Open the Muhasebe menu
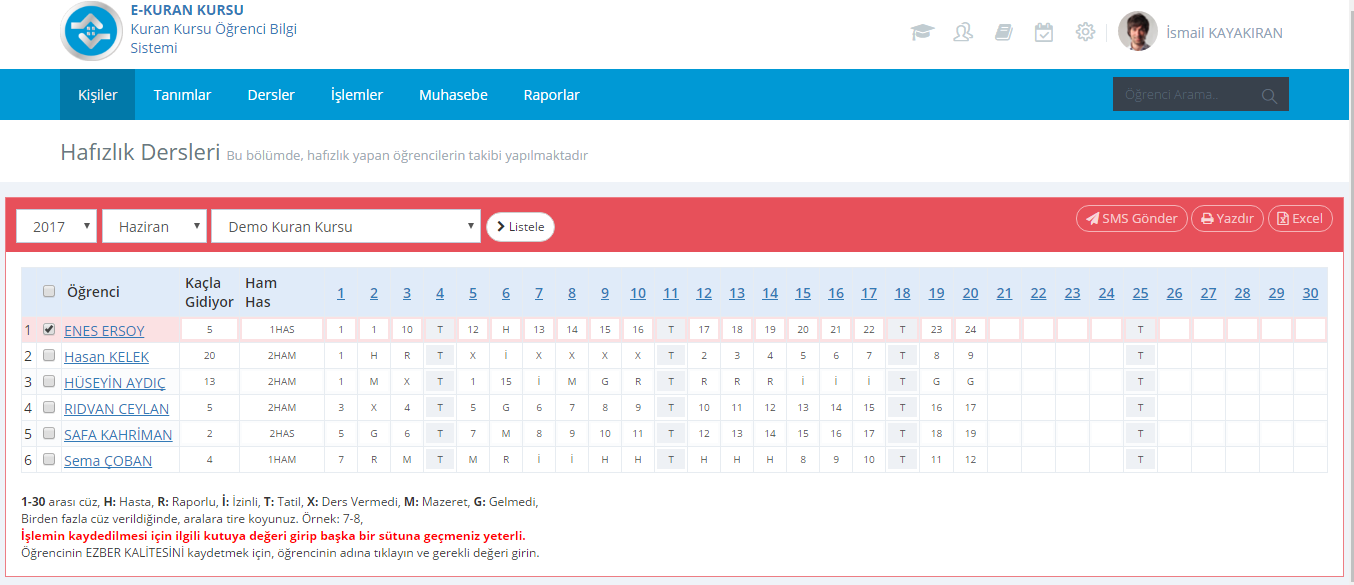 tap(453, 95)
